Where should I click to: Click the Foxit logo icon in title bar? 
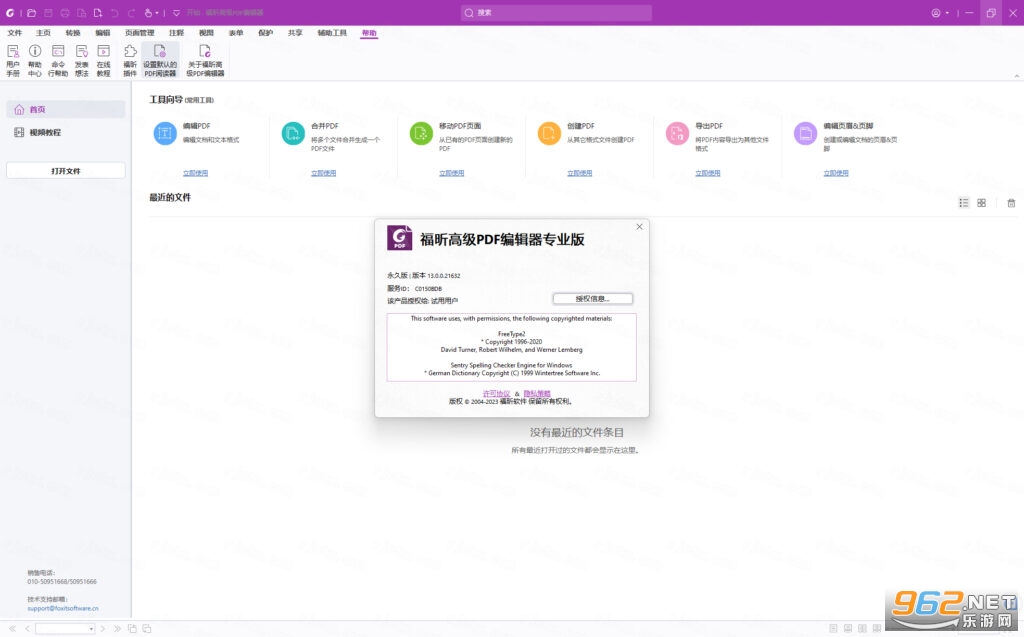click(x=10, y=12)
